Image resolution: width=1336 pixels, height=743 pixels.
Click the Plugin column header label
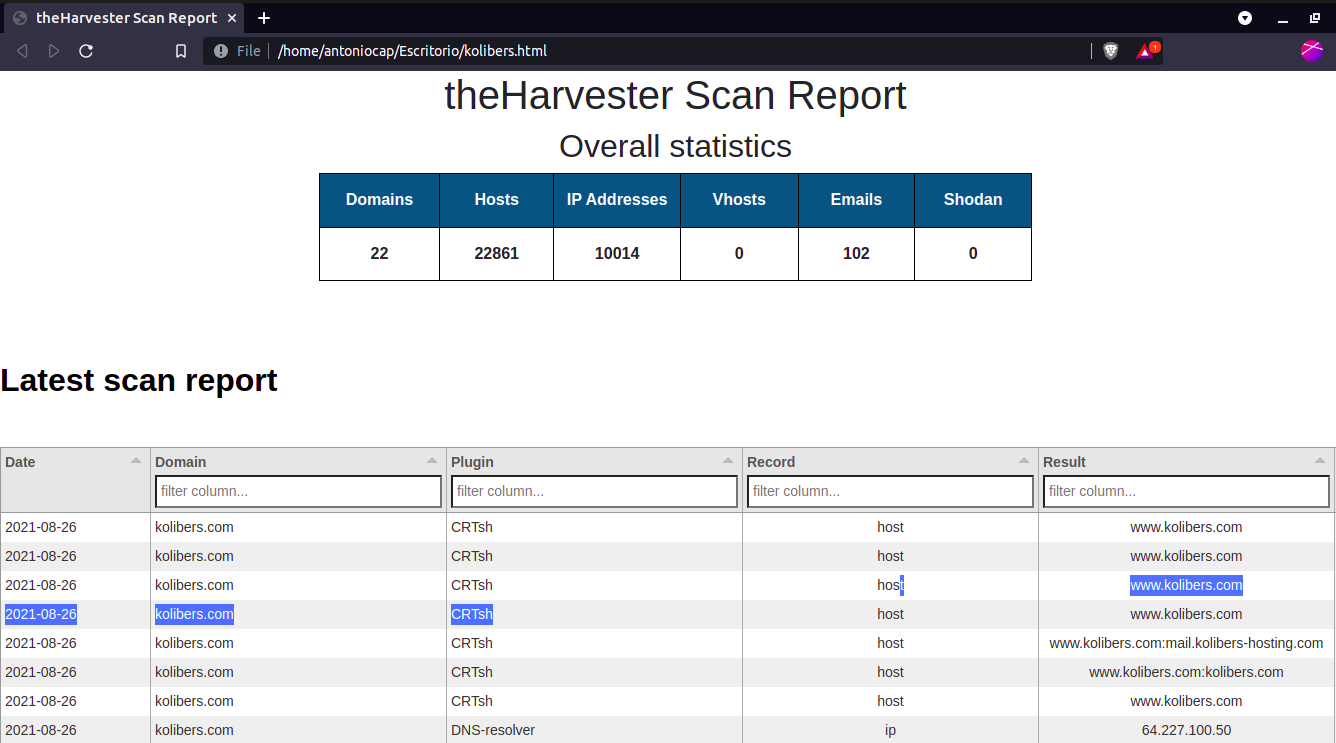pos(472,462)
